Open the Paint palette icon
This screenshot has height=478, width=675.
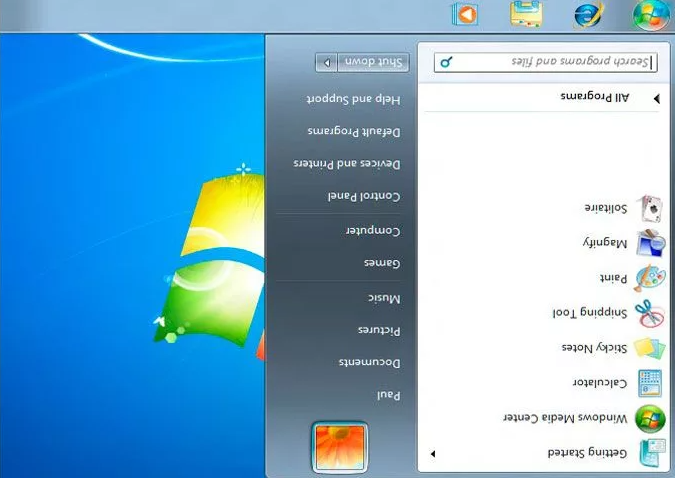[x=650, y=278]
